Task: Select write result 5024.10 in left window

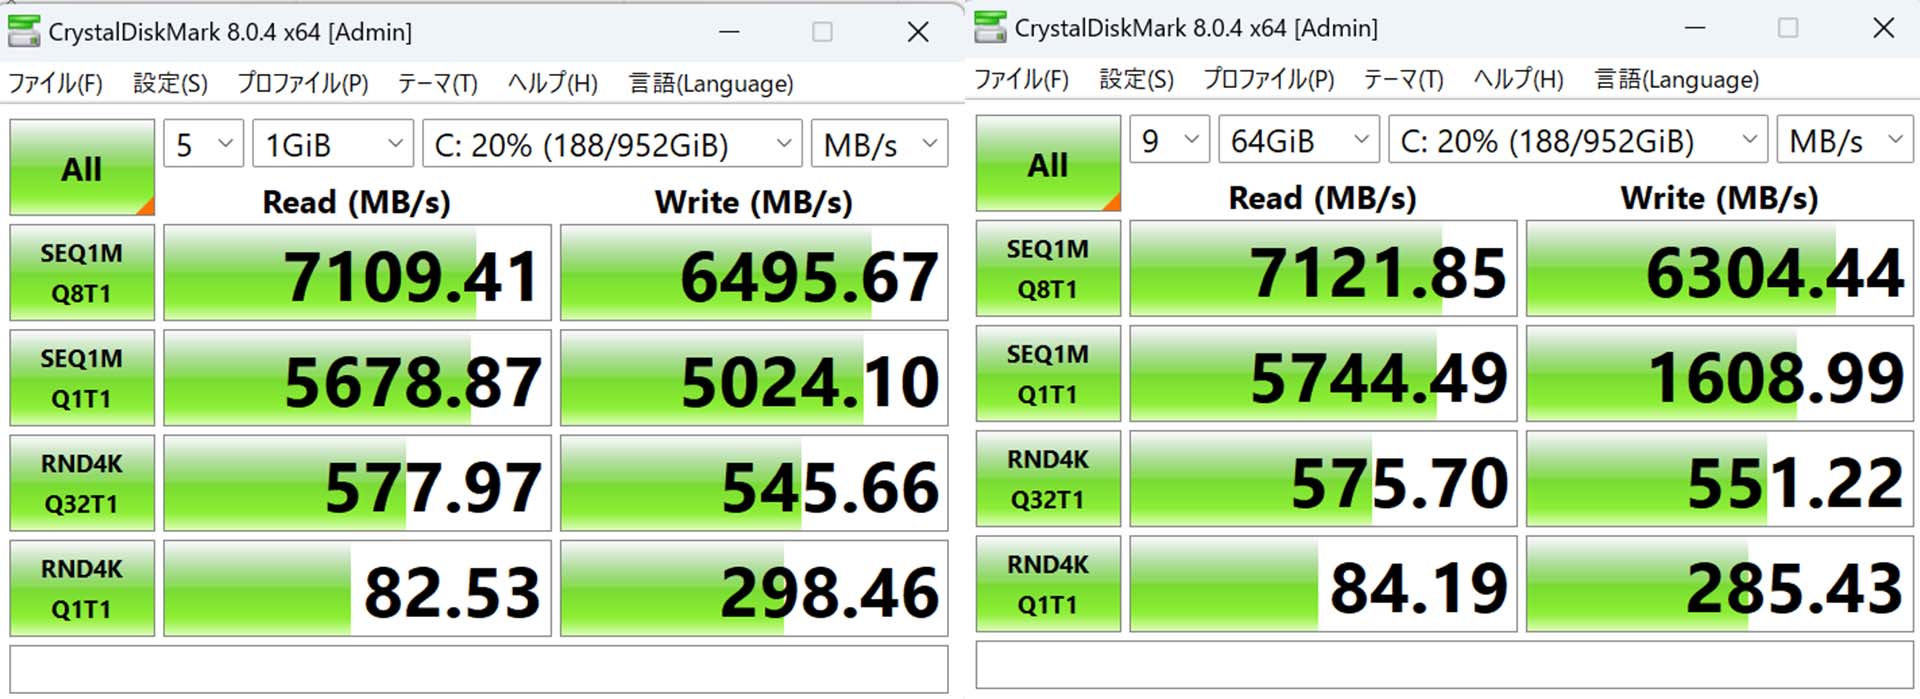Action: (x=754, y=378)
